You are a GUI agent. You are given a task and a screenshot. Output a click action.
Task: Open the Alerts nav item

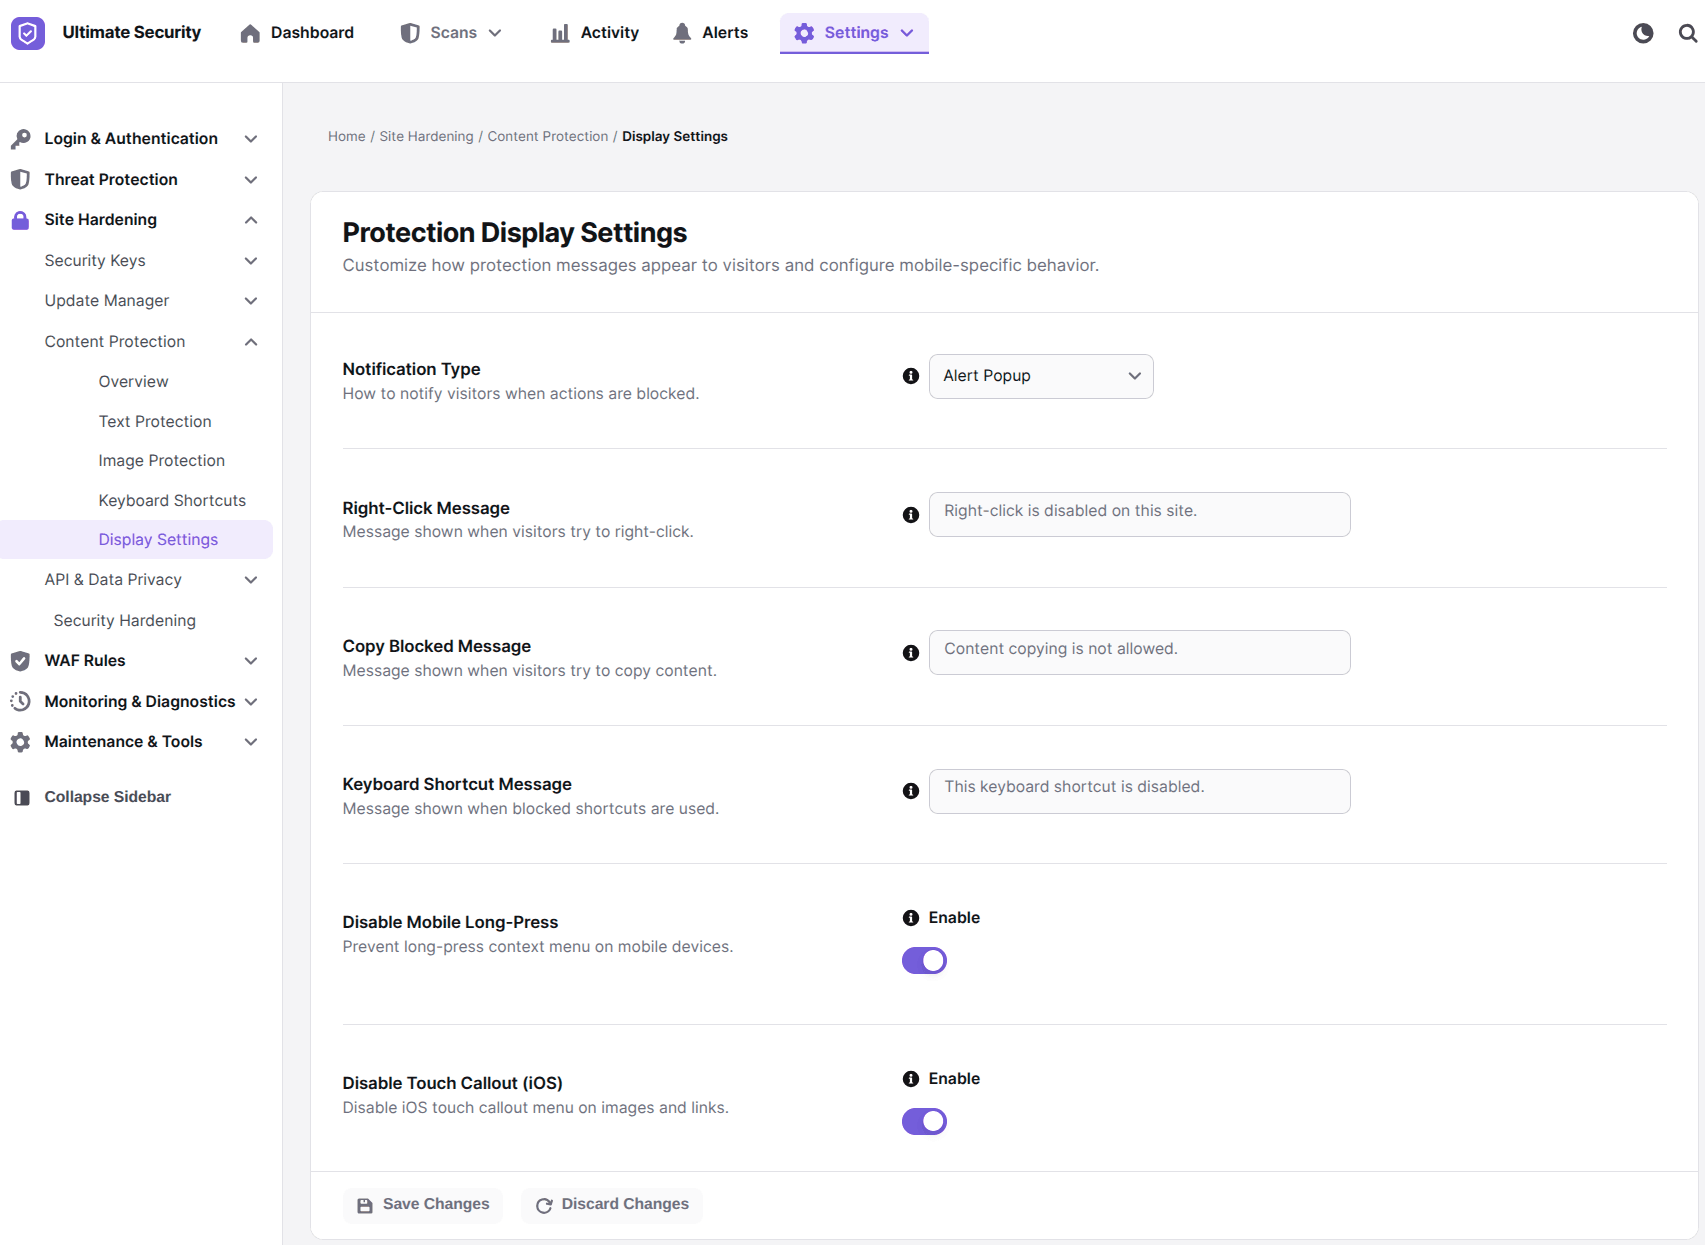point(710,33)
